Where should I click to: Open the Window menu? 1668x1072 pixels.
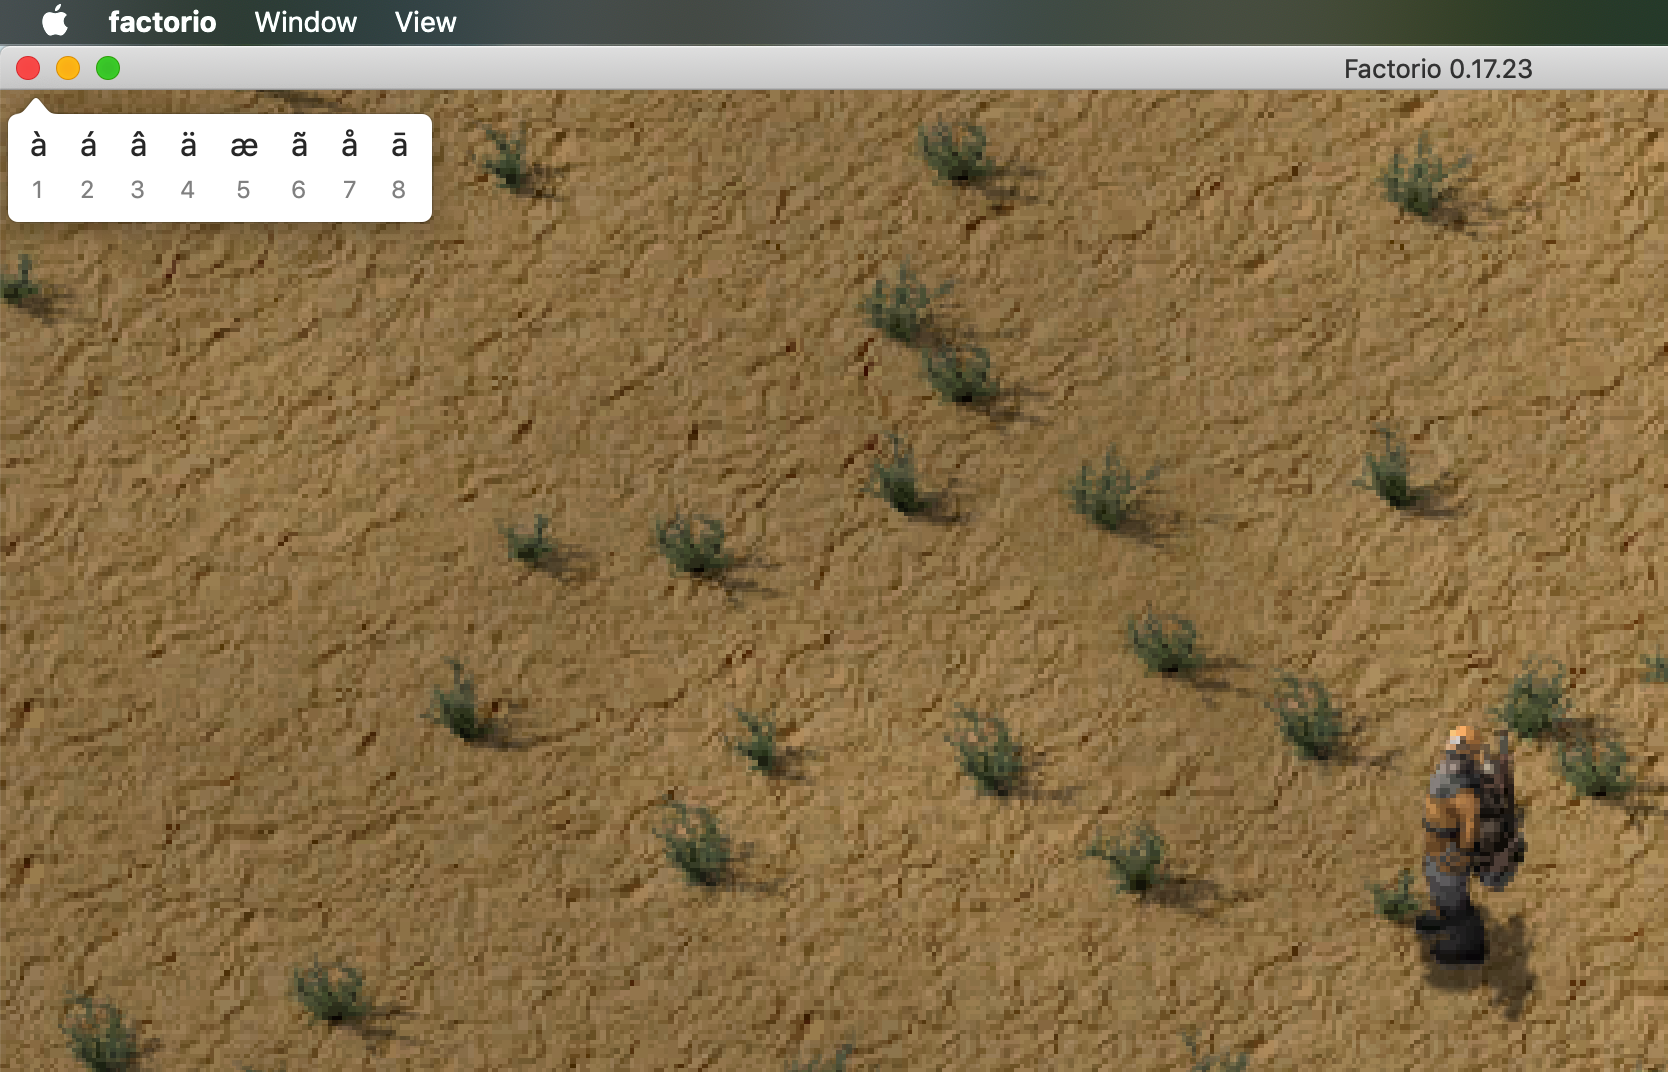pyautogui.click(x=305, y=22)
